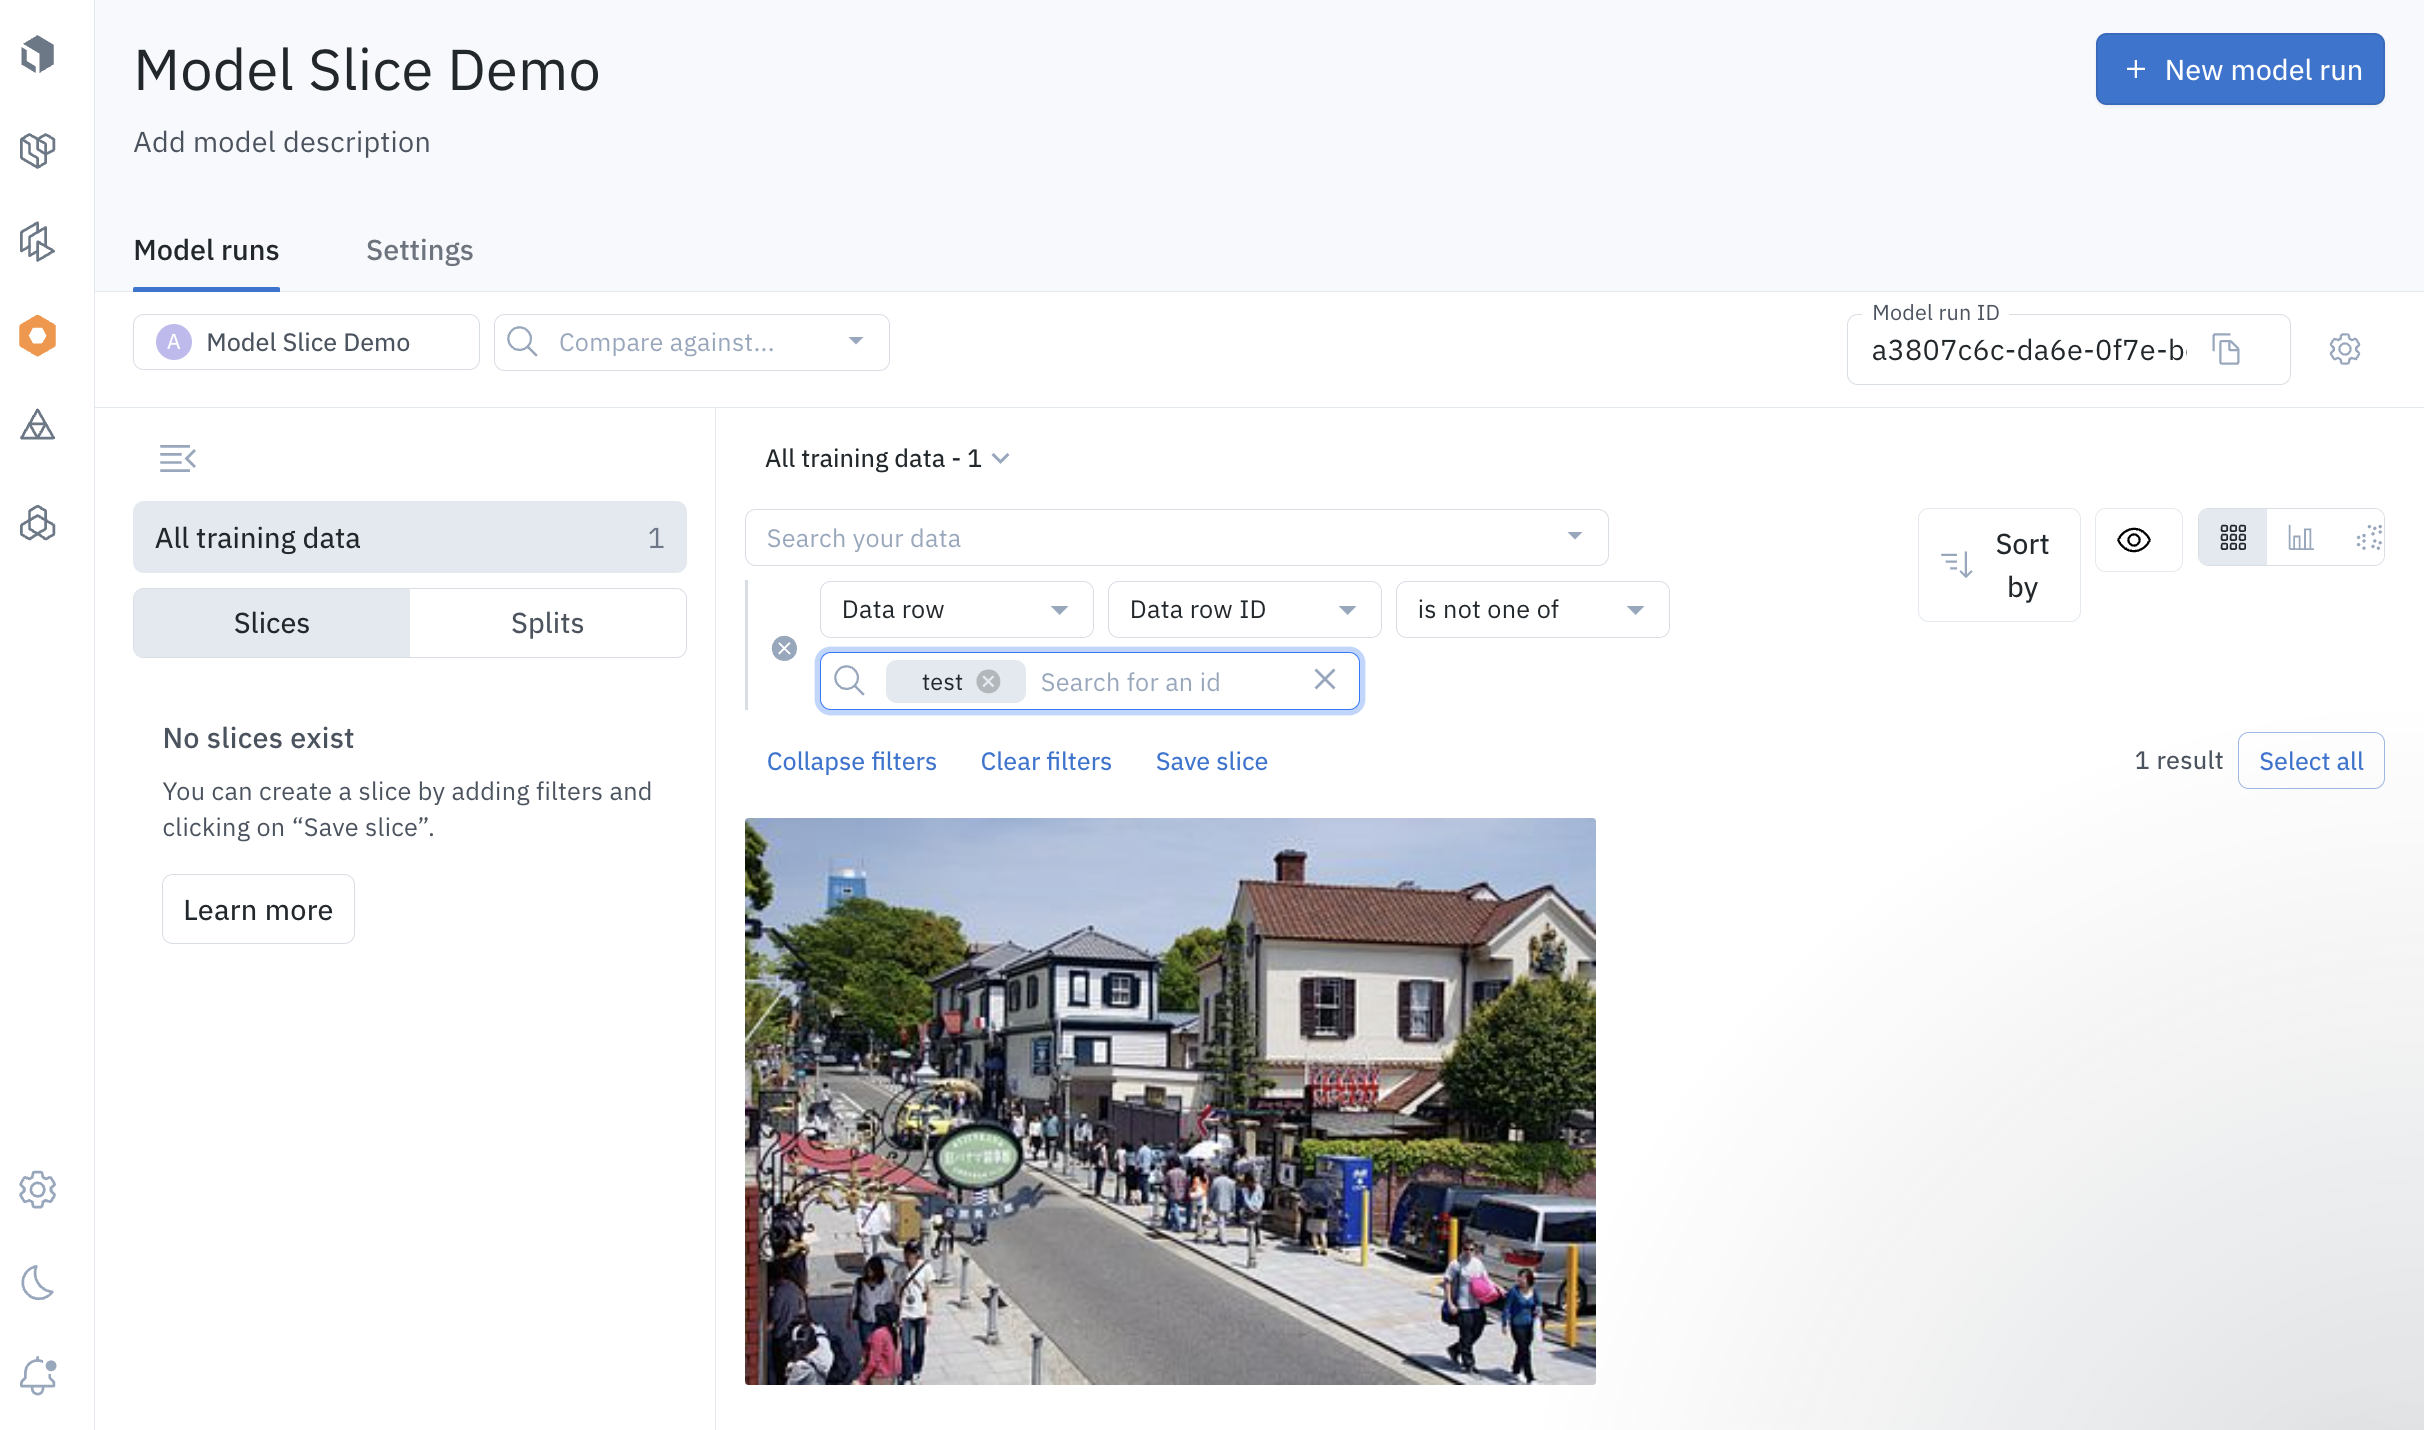
Task: Click Select all results button
Action: [2310, 761]
